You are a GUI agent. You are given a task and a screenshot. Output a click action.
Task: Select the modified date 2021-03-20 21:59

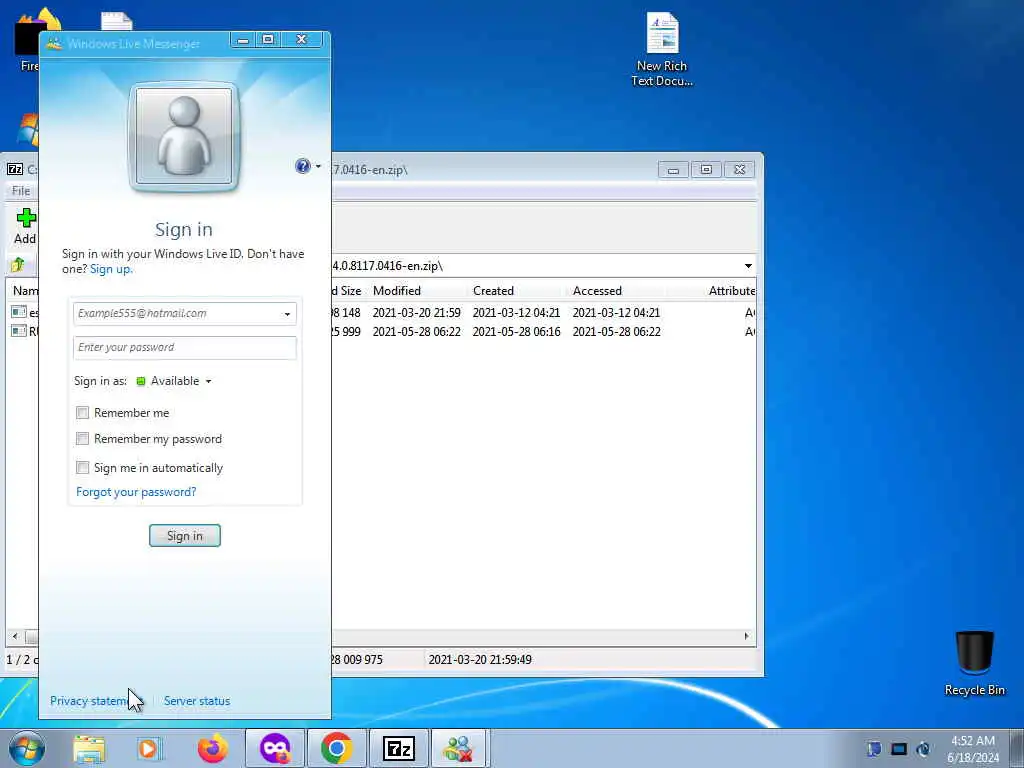[x=417, y=313]
